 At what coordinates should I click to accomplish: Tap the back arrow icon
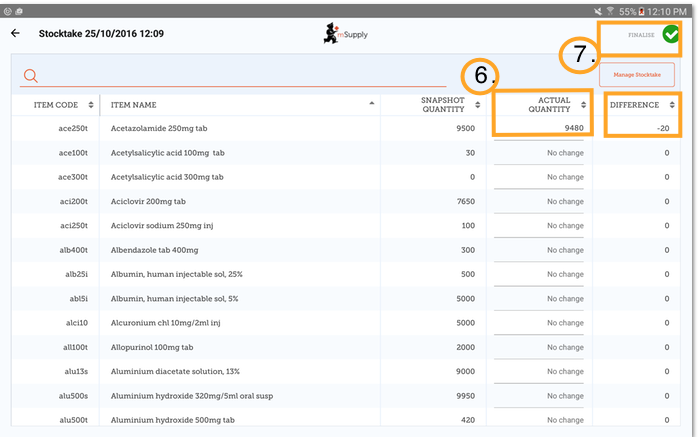click(15, 33)
